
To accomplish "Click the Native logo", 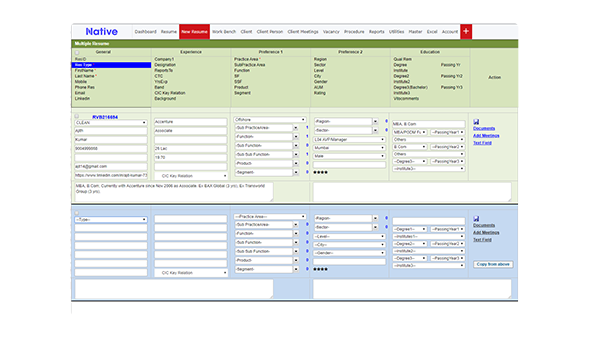I will [102, 32].
